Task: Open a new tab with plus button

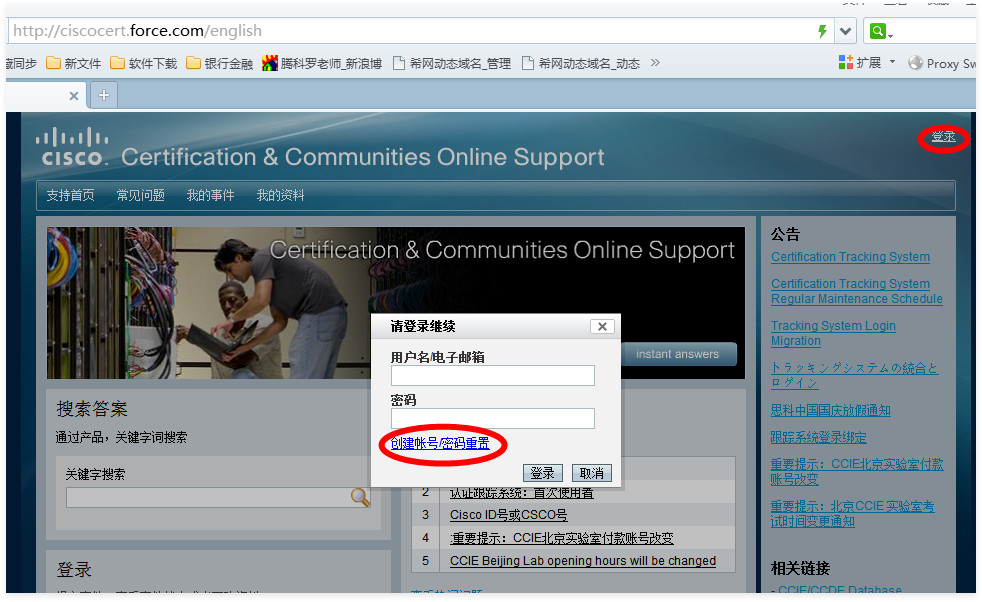Action: point(104,95)
